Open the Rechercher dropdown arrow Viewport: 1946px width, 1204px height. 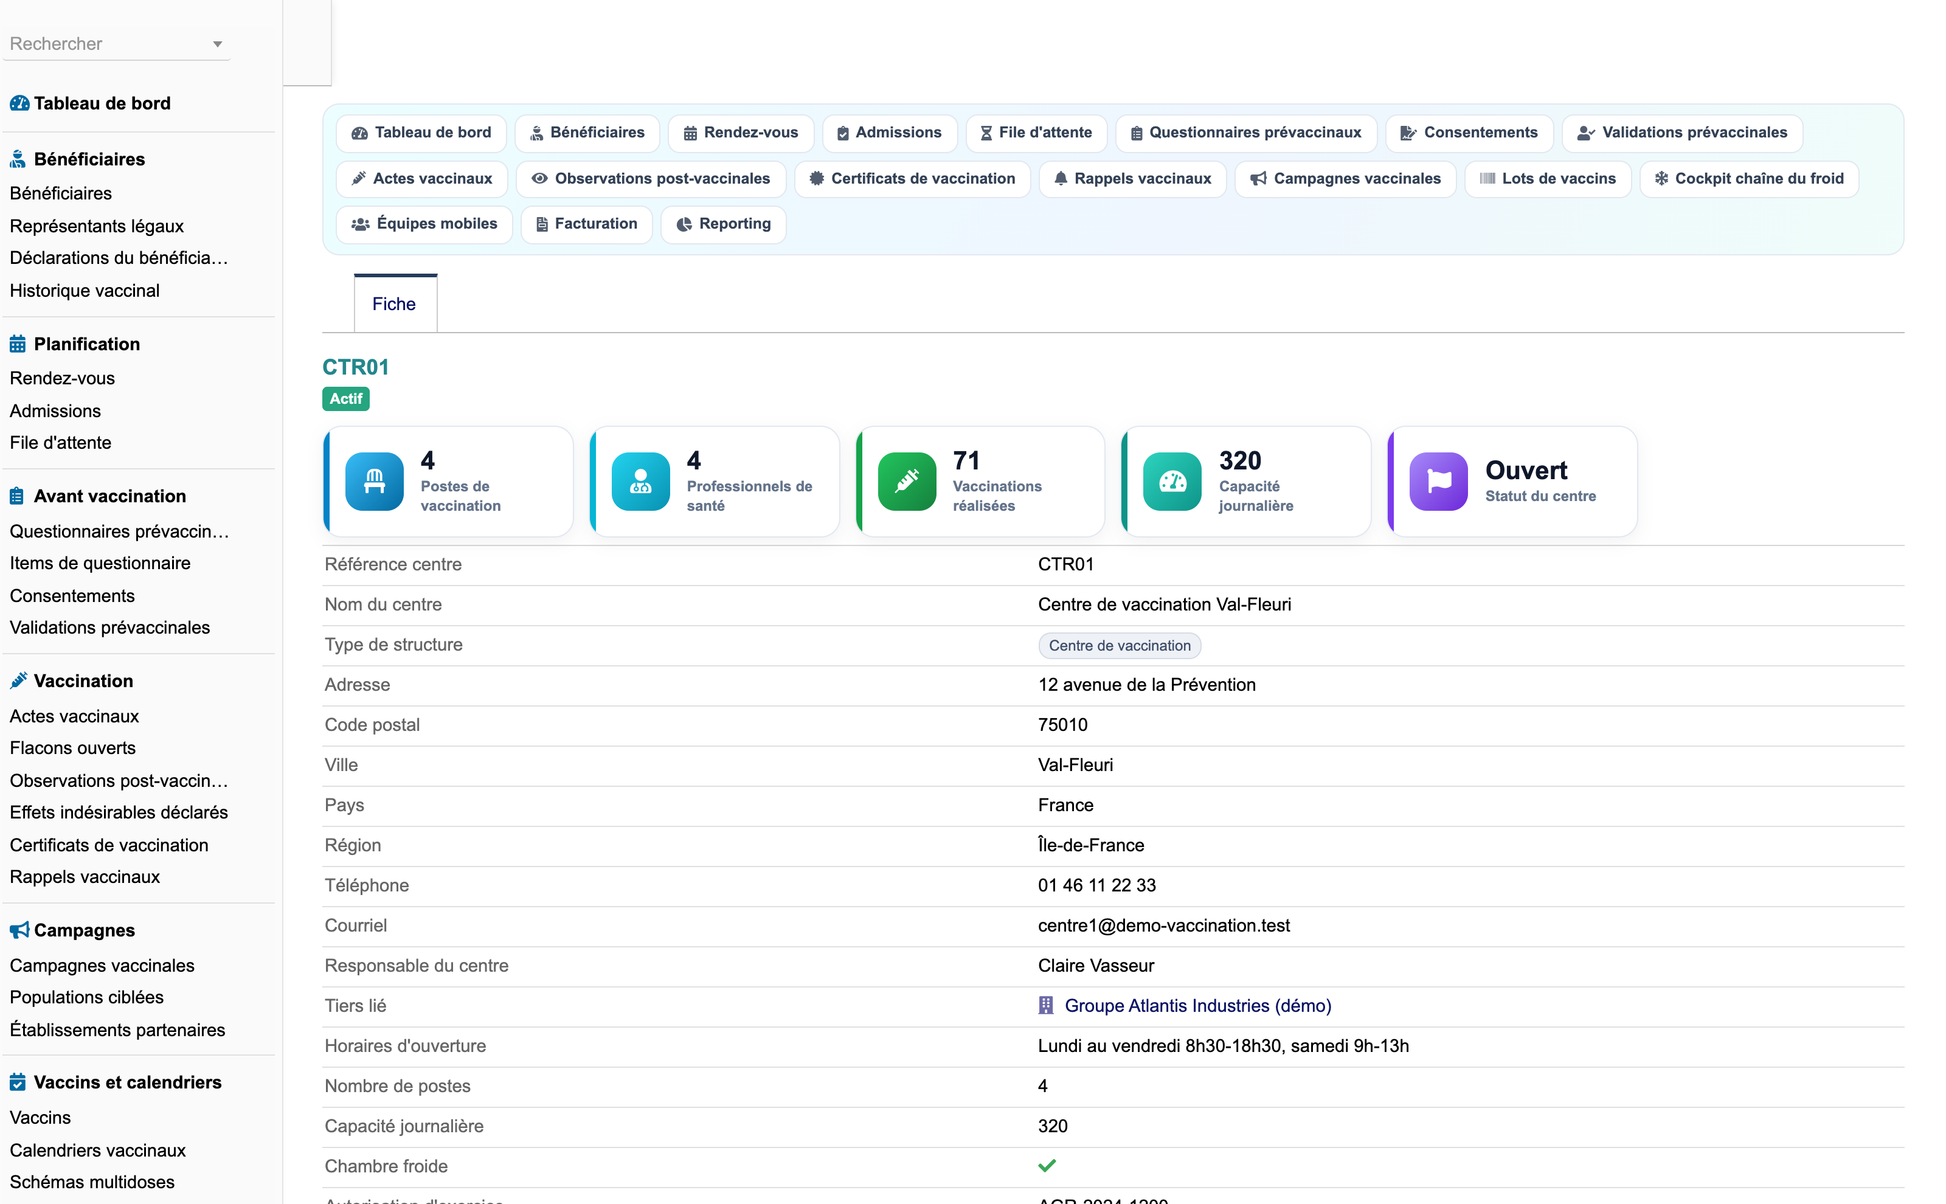217,44
